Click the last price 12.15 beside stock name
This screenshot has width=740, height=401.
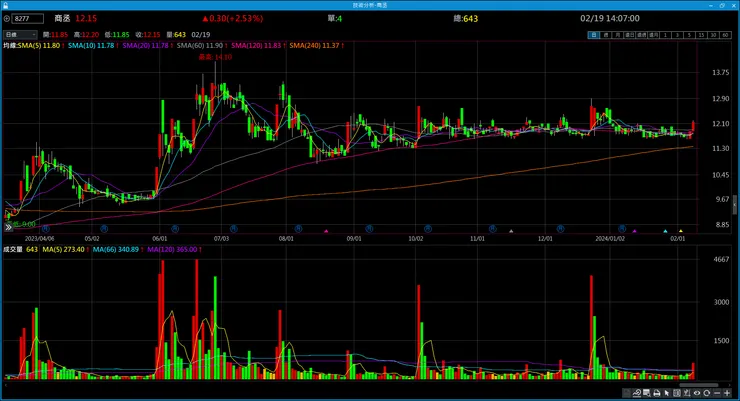pyautogui.click(x=86, y=18)
